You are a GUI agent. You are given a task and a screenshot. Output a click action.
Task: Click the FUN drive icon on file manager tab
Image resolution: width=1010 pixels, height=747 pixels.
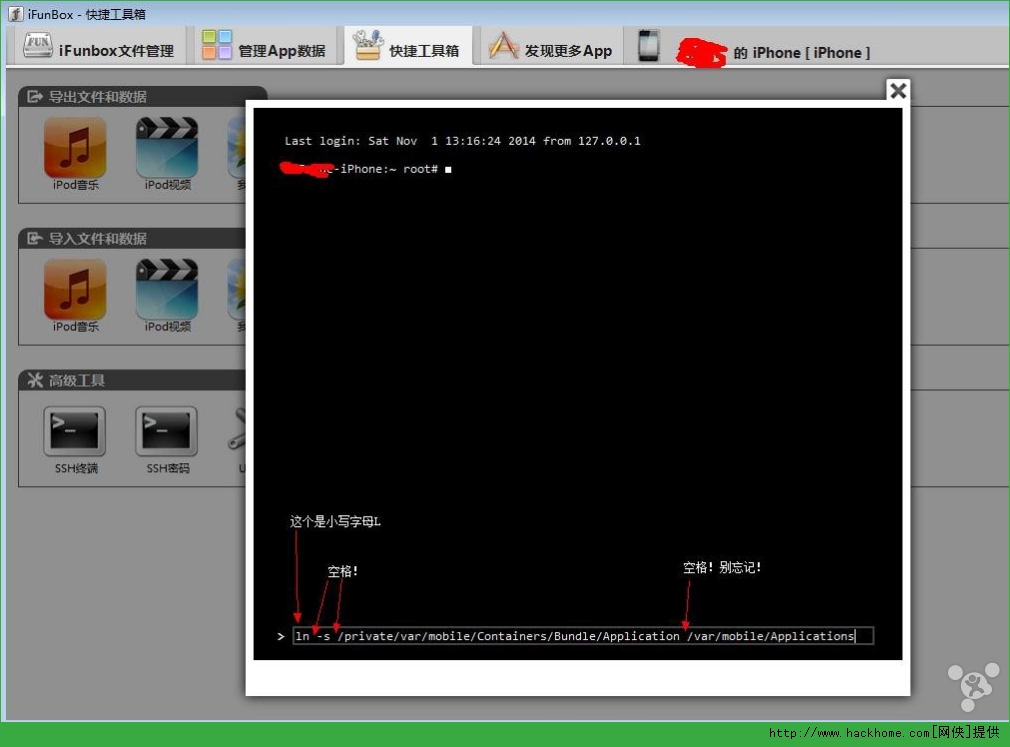[x=38, y=44]
